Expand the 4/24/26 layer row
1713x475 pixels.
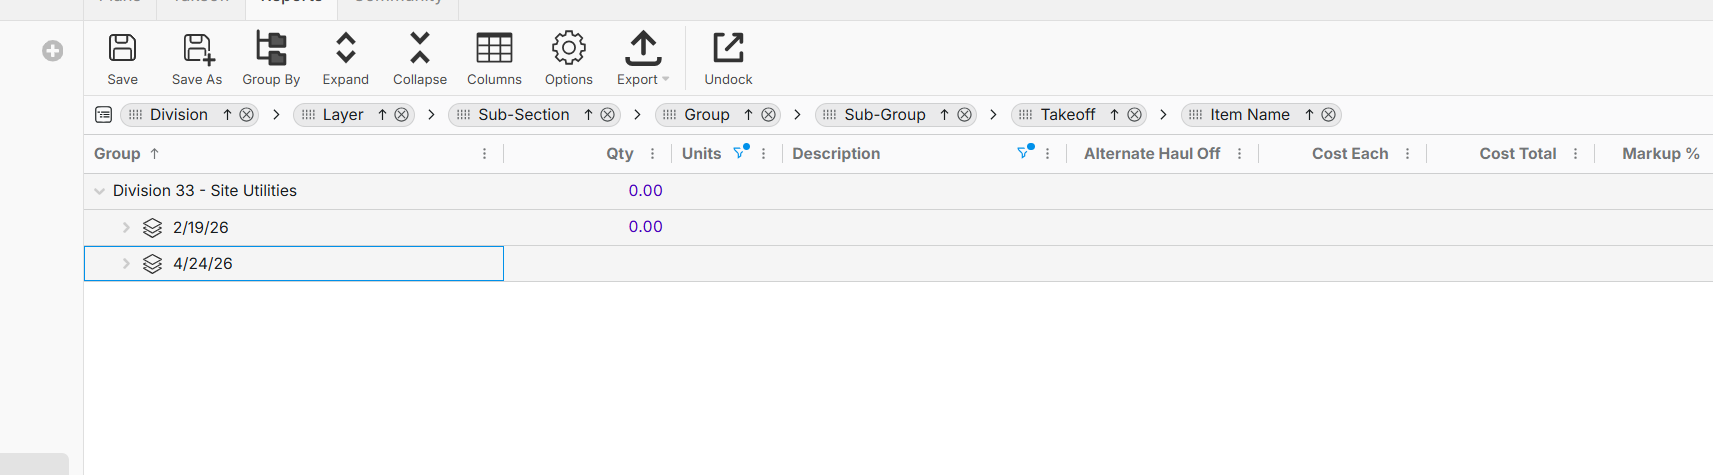click(x=126, y=264)
